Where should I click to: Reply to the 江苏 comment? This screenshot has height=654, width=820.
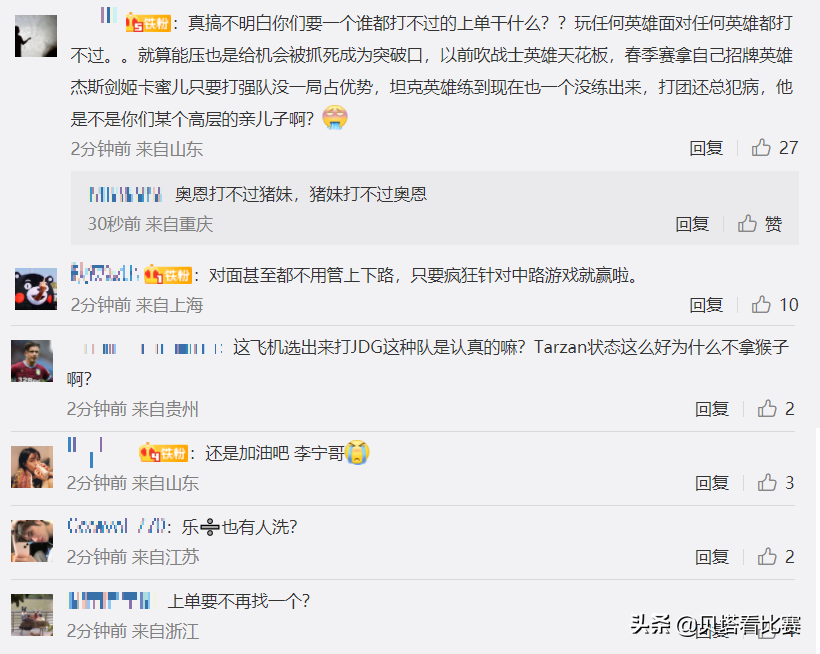tap(712, 557)
